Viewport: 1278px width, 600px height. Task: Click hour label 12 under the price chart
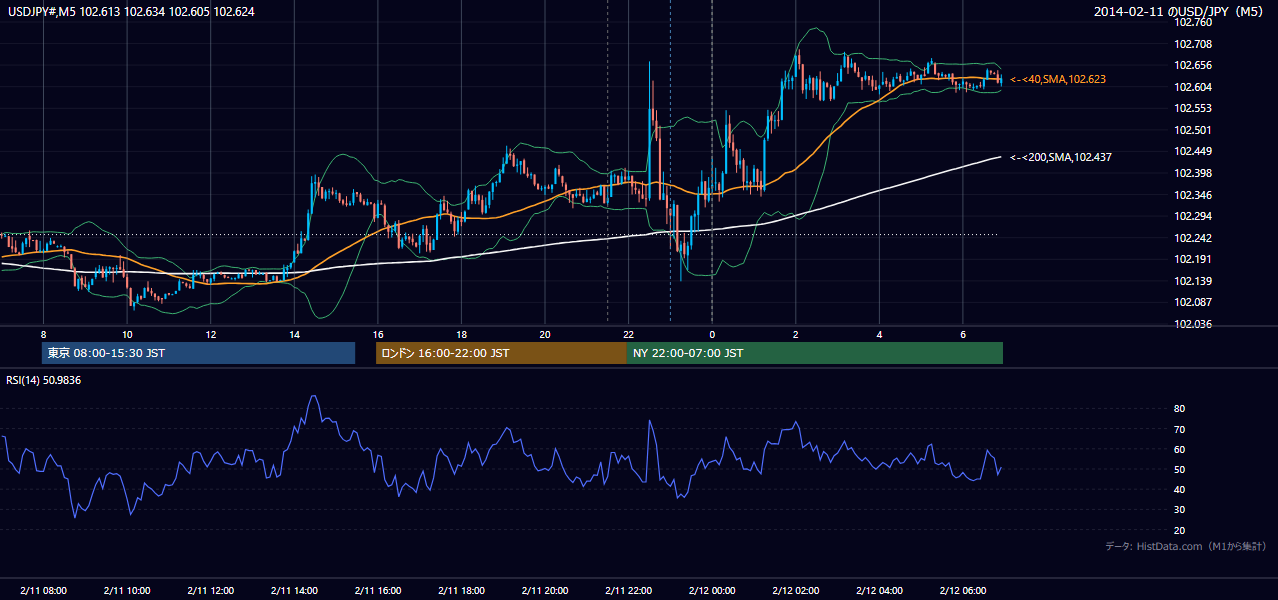pos(211,334)
